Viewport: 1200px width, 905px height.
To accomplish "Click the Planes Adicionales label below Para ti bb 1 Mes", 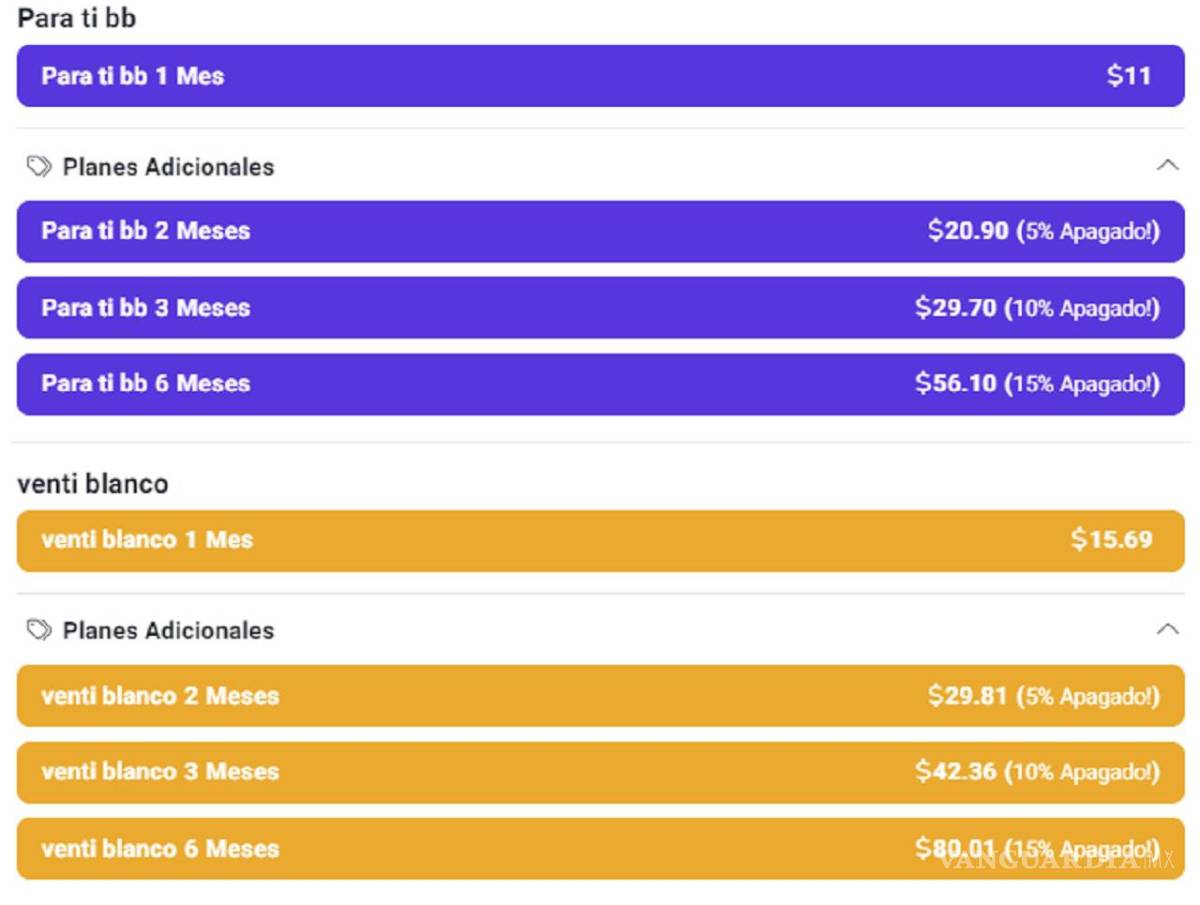I will click(168, 167).
